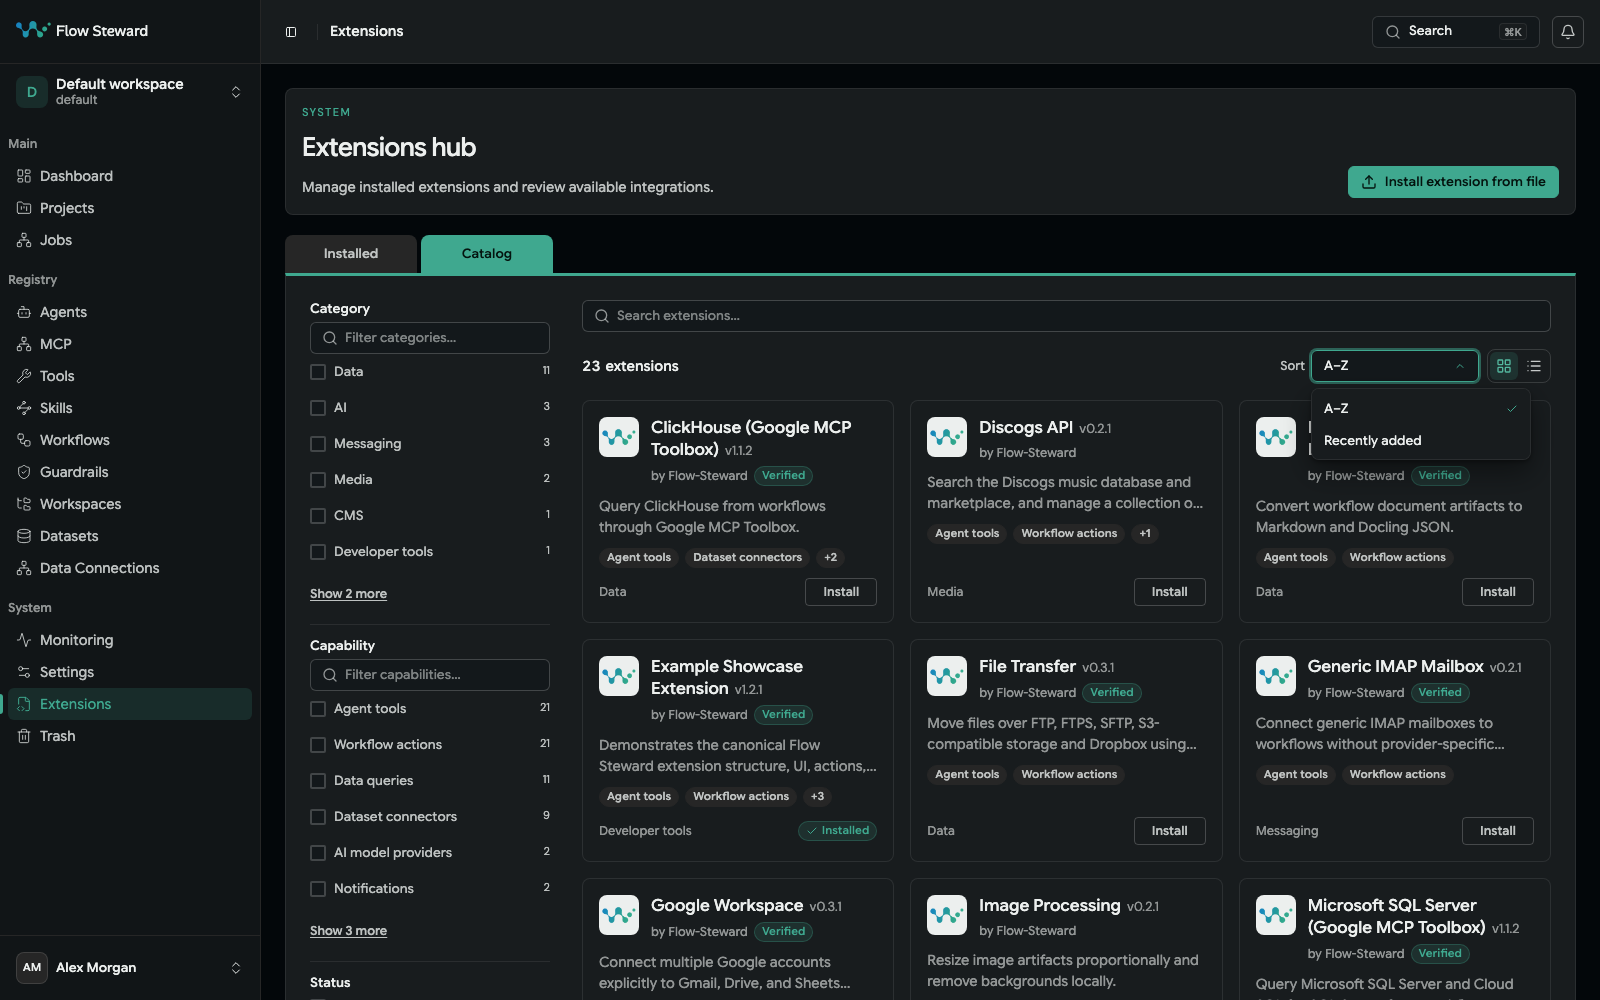This screenshot has width=1600, height=1000.
Task: Open Datasets page
Action: (130, 536)
